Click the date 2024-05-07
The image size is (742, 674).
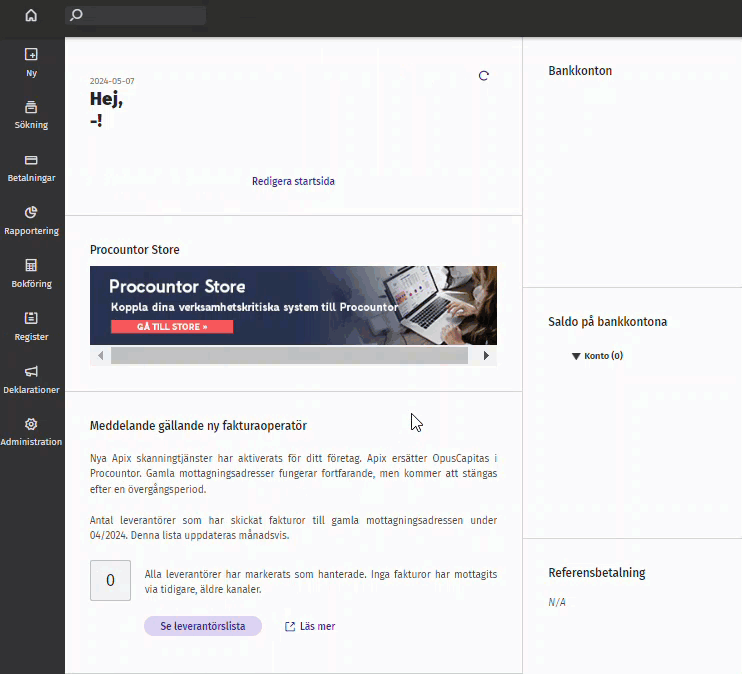(x=112, y=81)
